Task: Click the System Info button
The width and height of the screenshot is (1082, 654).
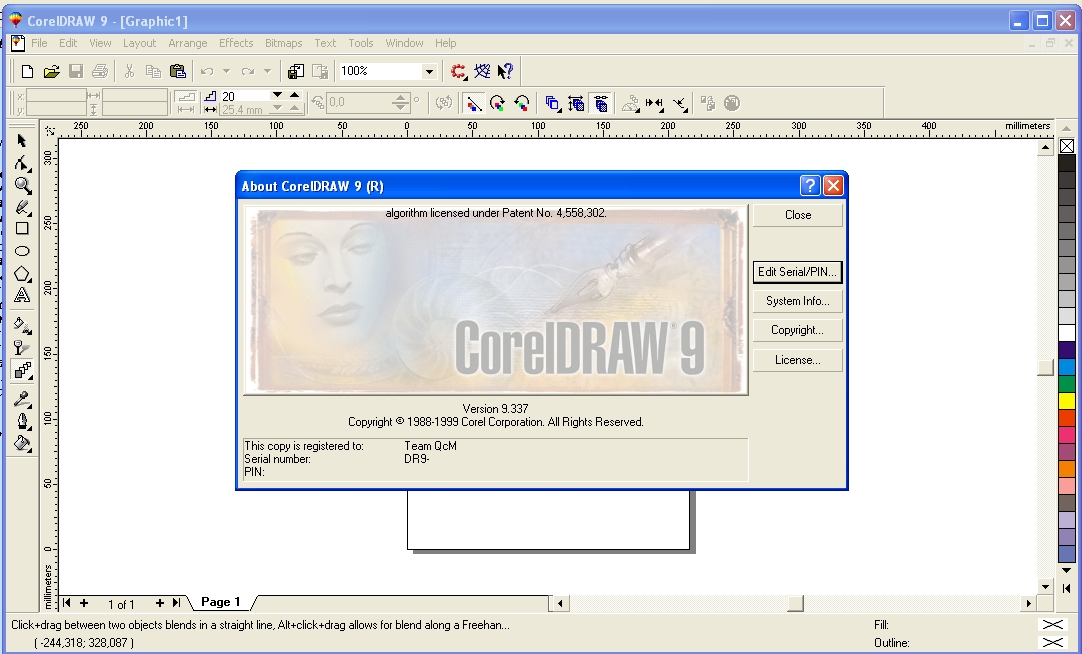Action: point(797,301)
